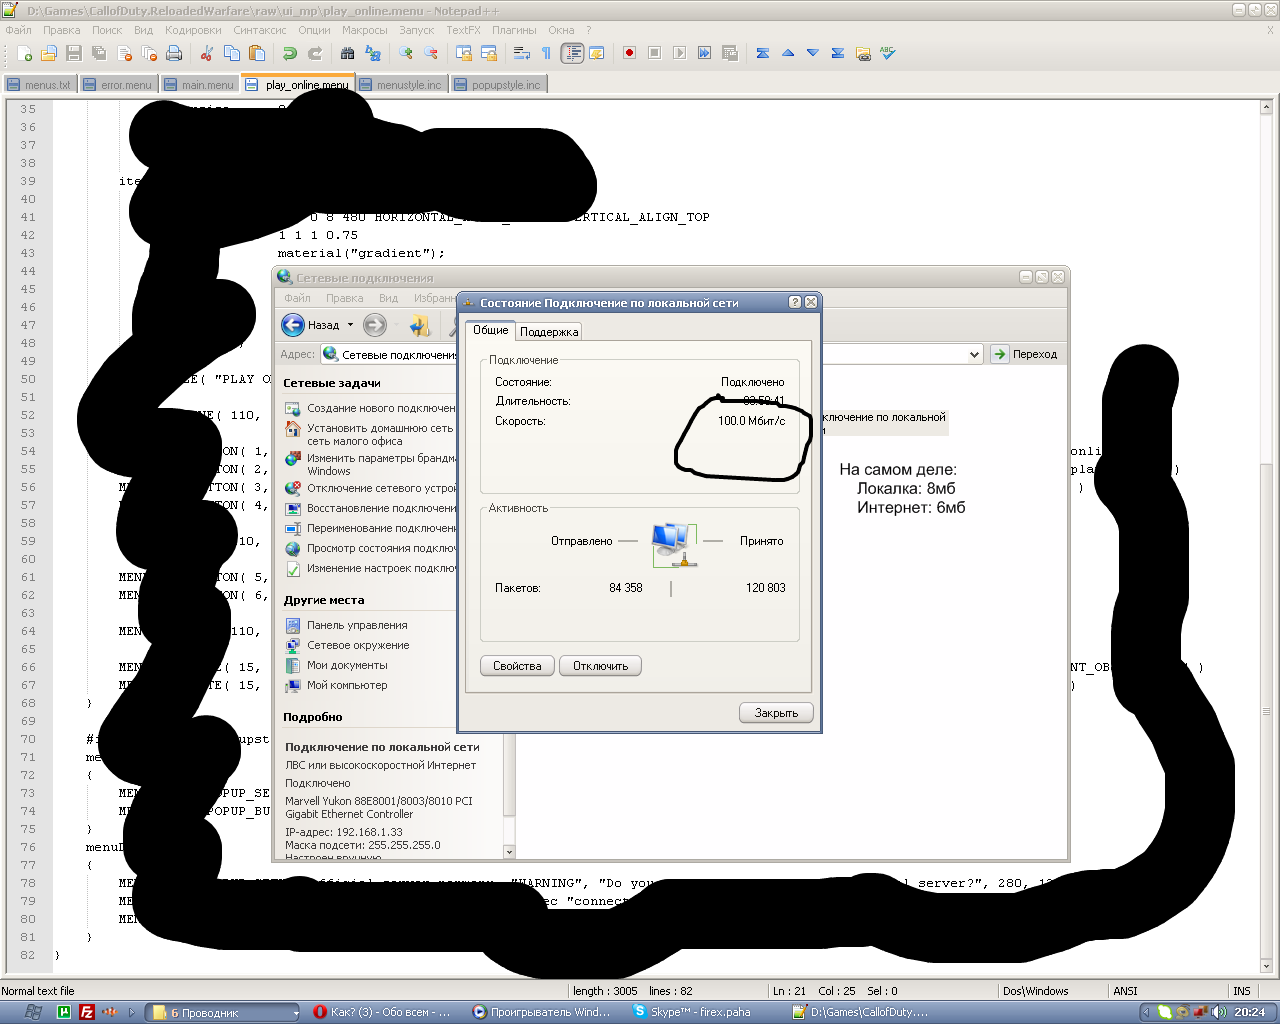This screenshot has height=1024, width=1280.
Task: Switch to the main.menu tab
Action: pyautogui.click(x=199, y=85)
